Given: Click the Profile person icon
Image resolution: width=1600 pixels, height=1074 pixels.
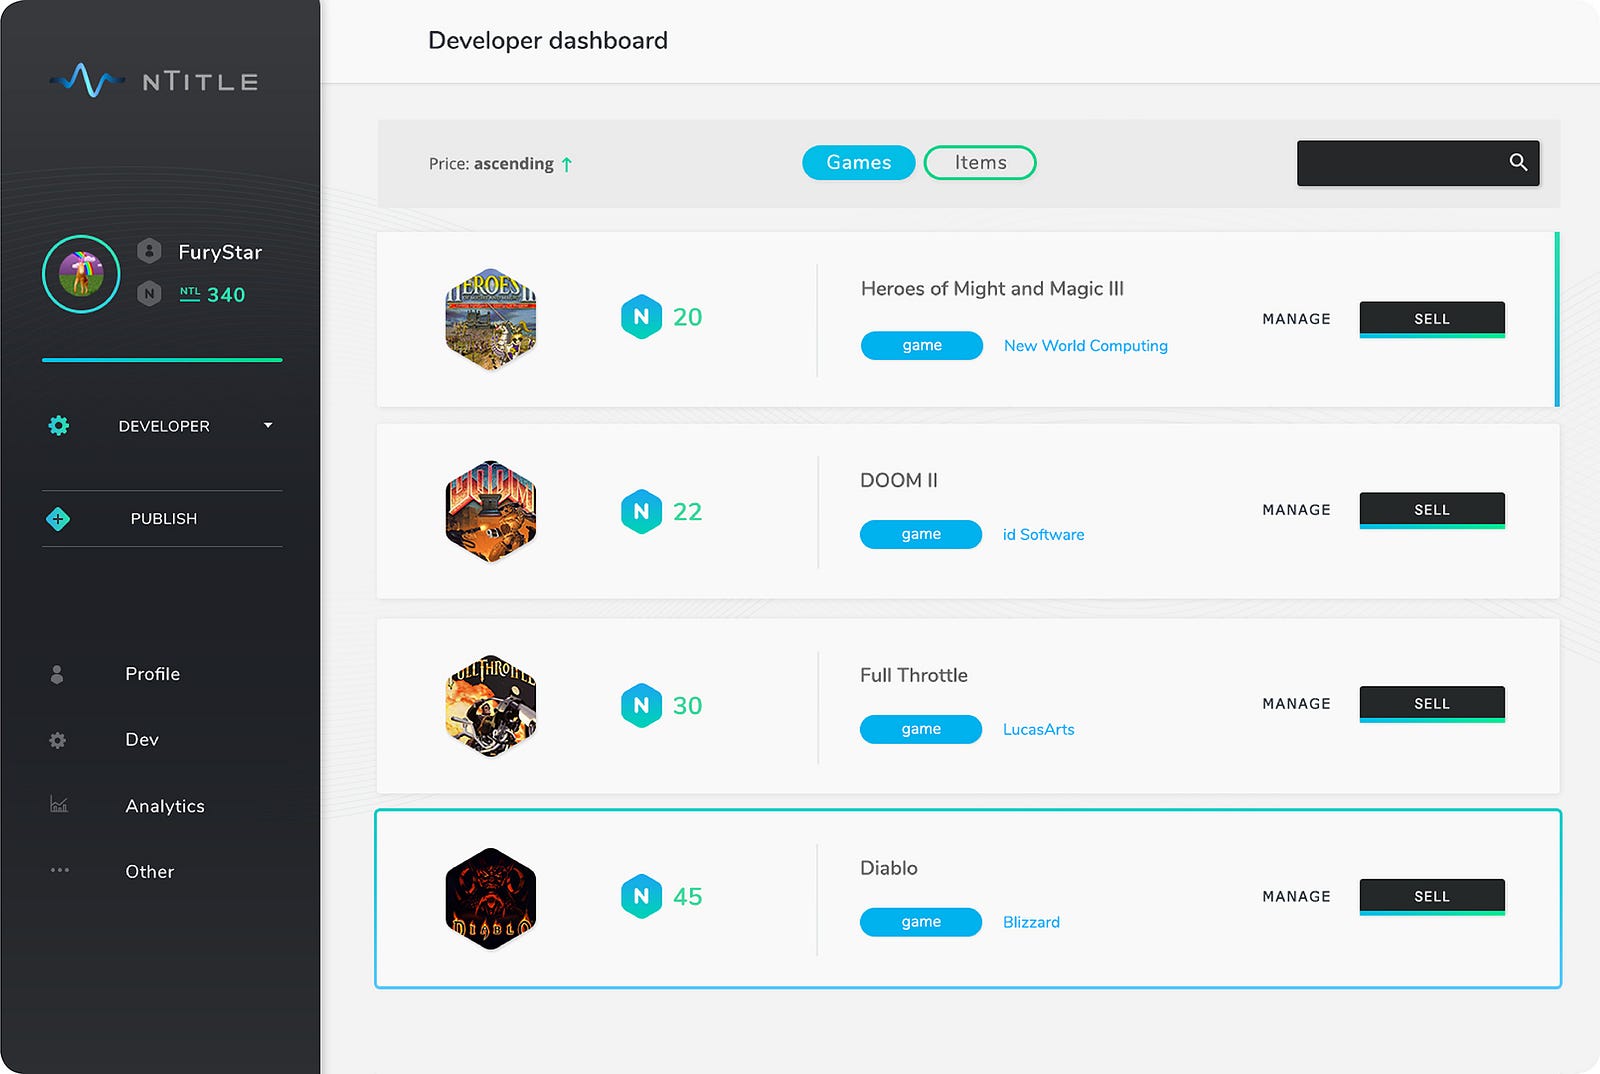Looking at the screenshot, I should tap(57, 674).
